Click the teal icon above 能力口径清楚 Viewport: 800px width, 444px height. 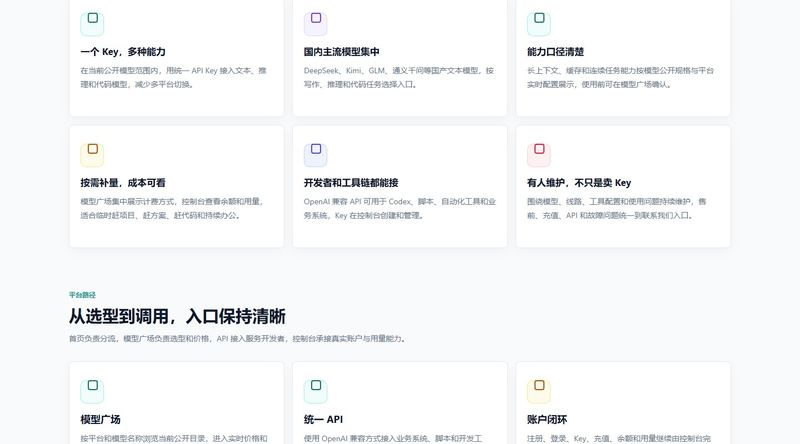[539, 23]
